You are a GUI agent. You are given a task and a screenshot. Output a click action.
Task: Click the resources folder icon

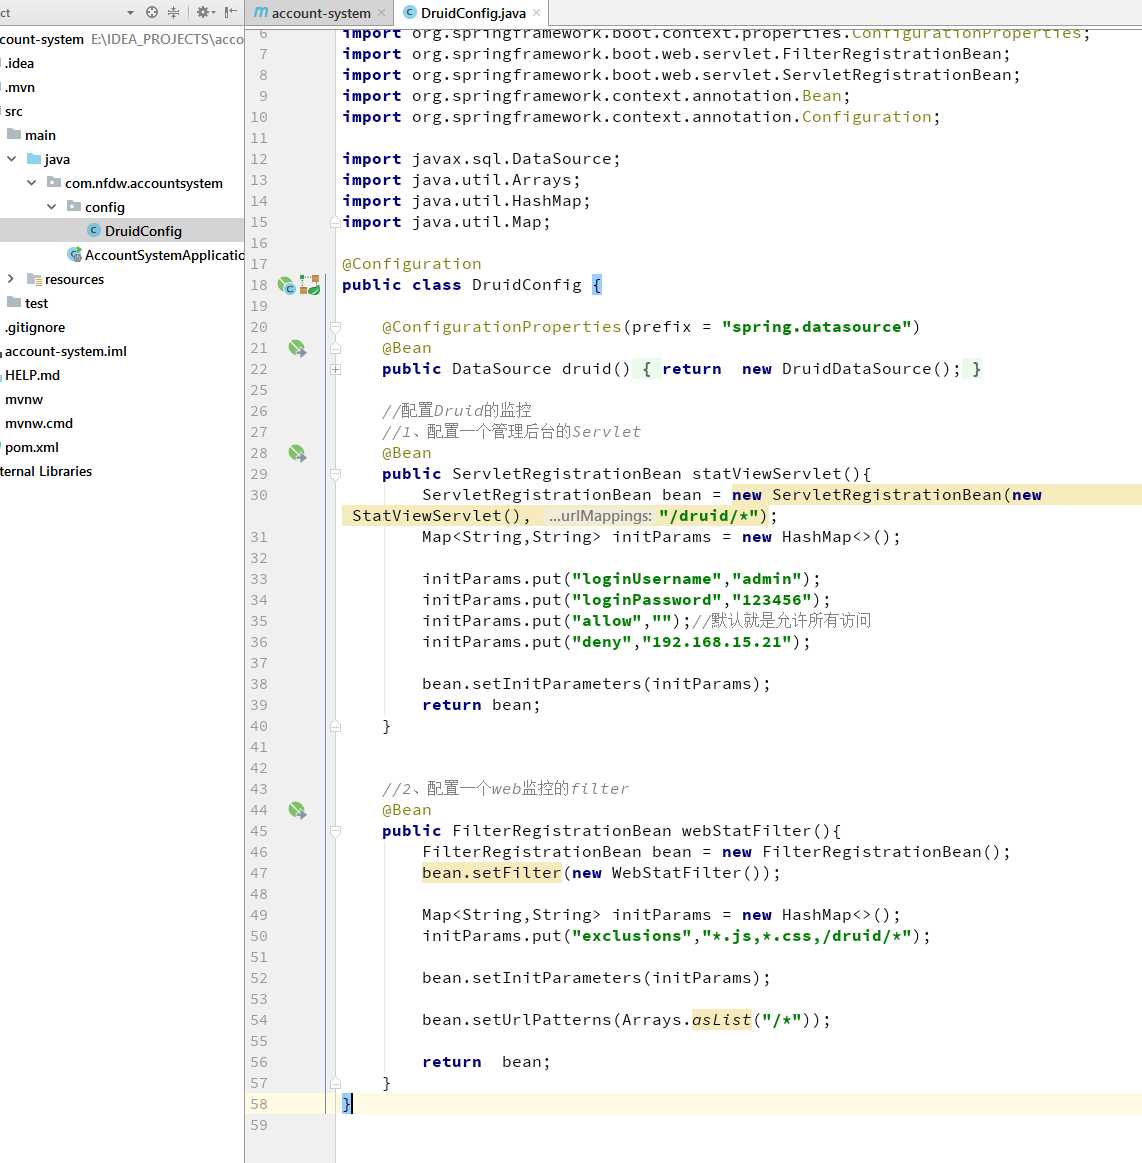(x=34, y=279)
